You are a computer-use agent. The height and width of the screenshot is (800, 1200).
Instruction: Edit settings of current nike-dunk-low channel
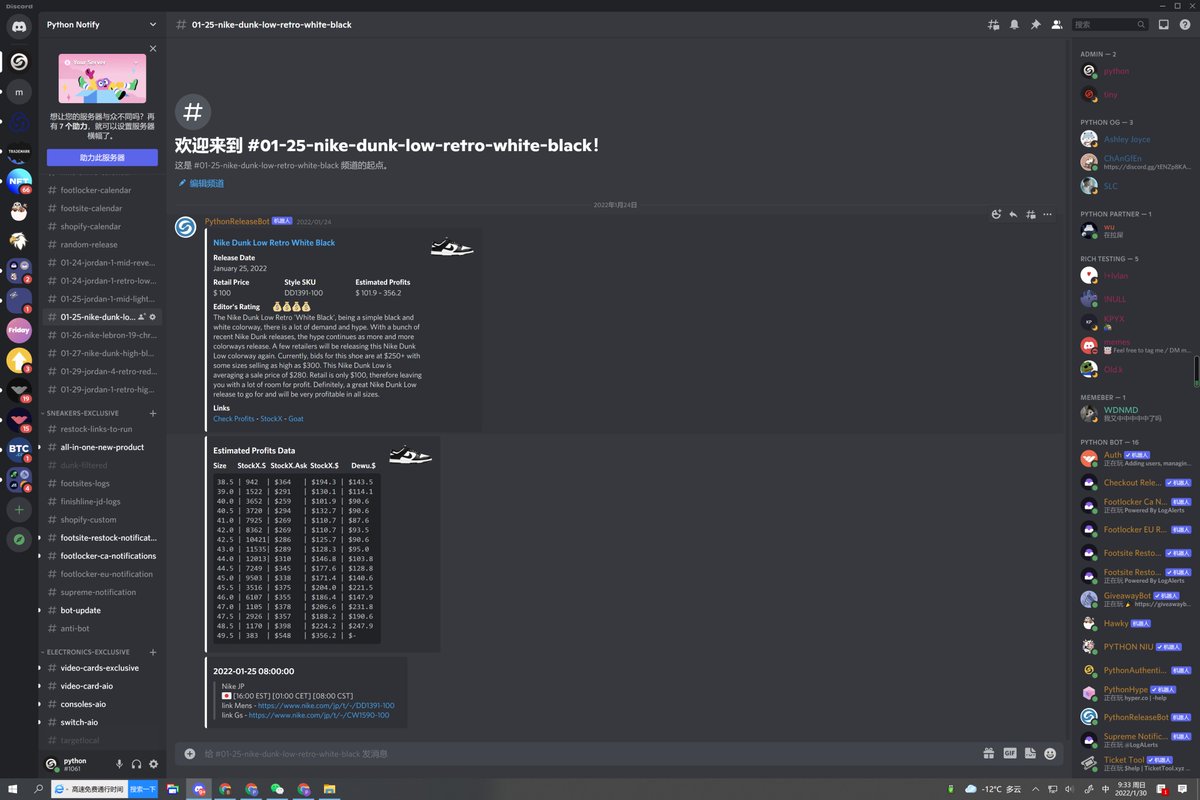click(x=153, y=317)
